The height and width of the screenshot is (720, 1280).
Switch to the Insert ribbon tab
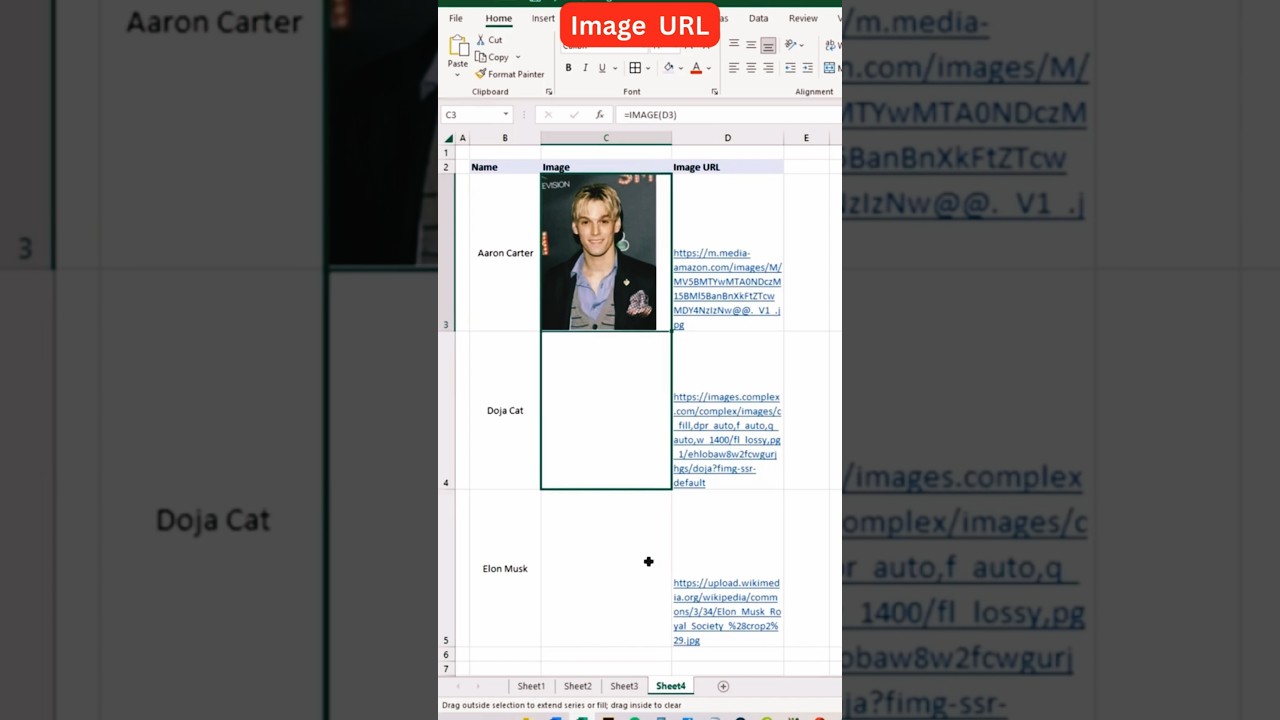(543, 18)
